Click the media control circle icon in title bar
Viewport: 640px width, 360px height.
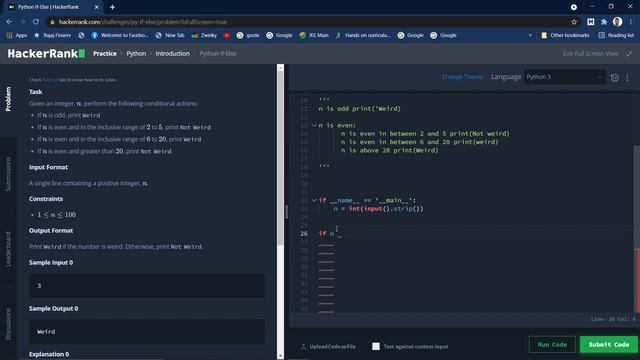tap(574, 7)
